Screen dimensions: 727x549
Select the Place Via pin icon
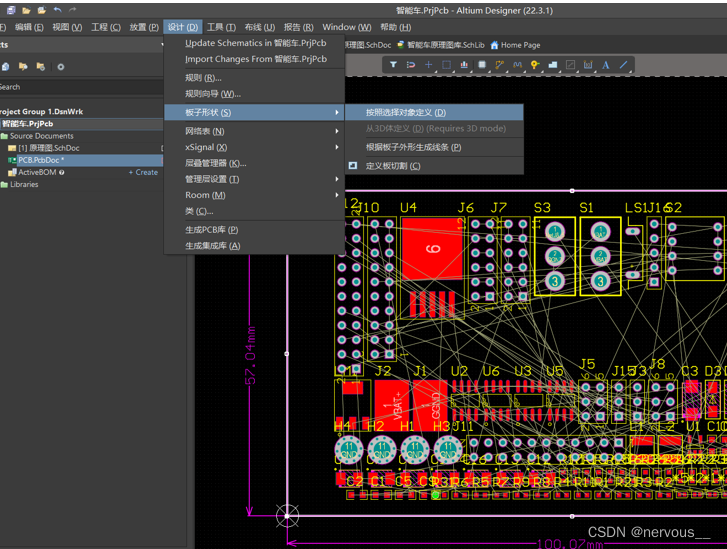[535, 65]
